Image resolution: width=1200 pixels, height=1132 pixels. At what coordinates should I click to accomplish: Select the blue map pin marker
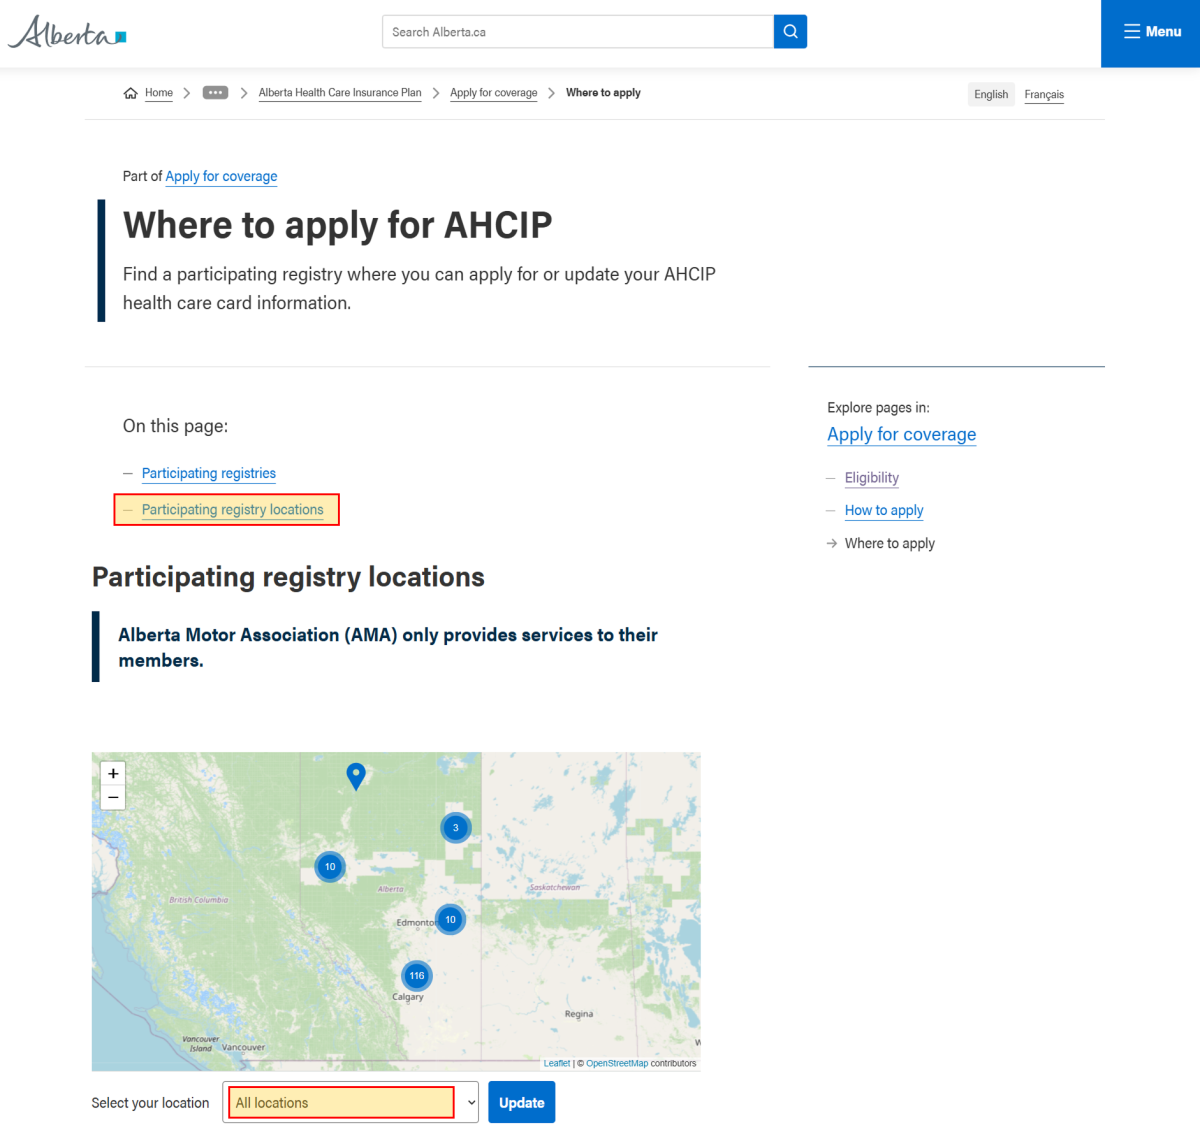point(356,776)
